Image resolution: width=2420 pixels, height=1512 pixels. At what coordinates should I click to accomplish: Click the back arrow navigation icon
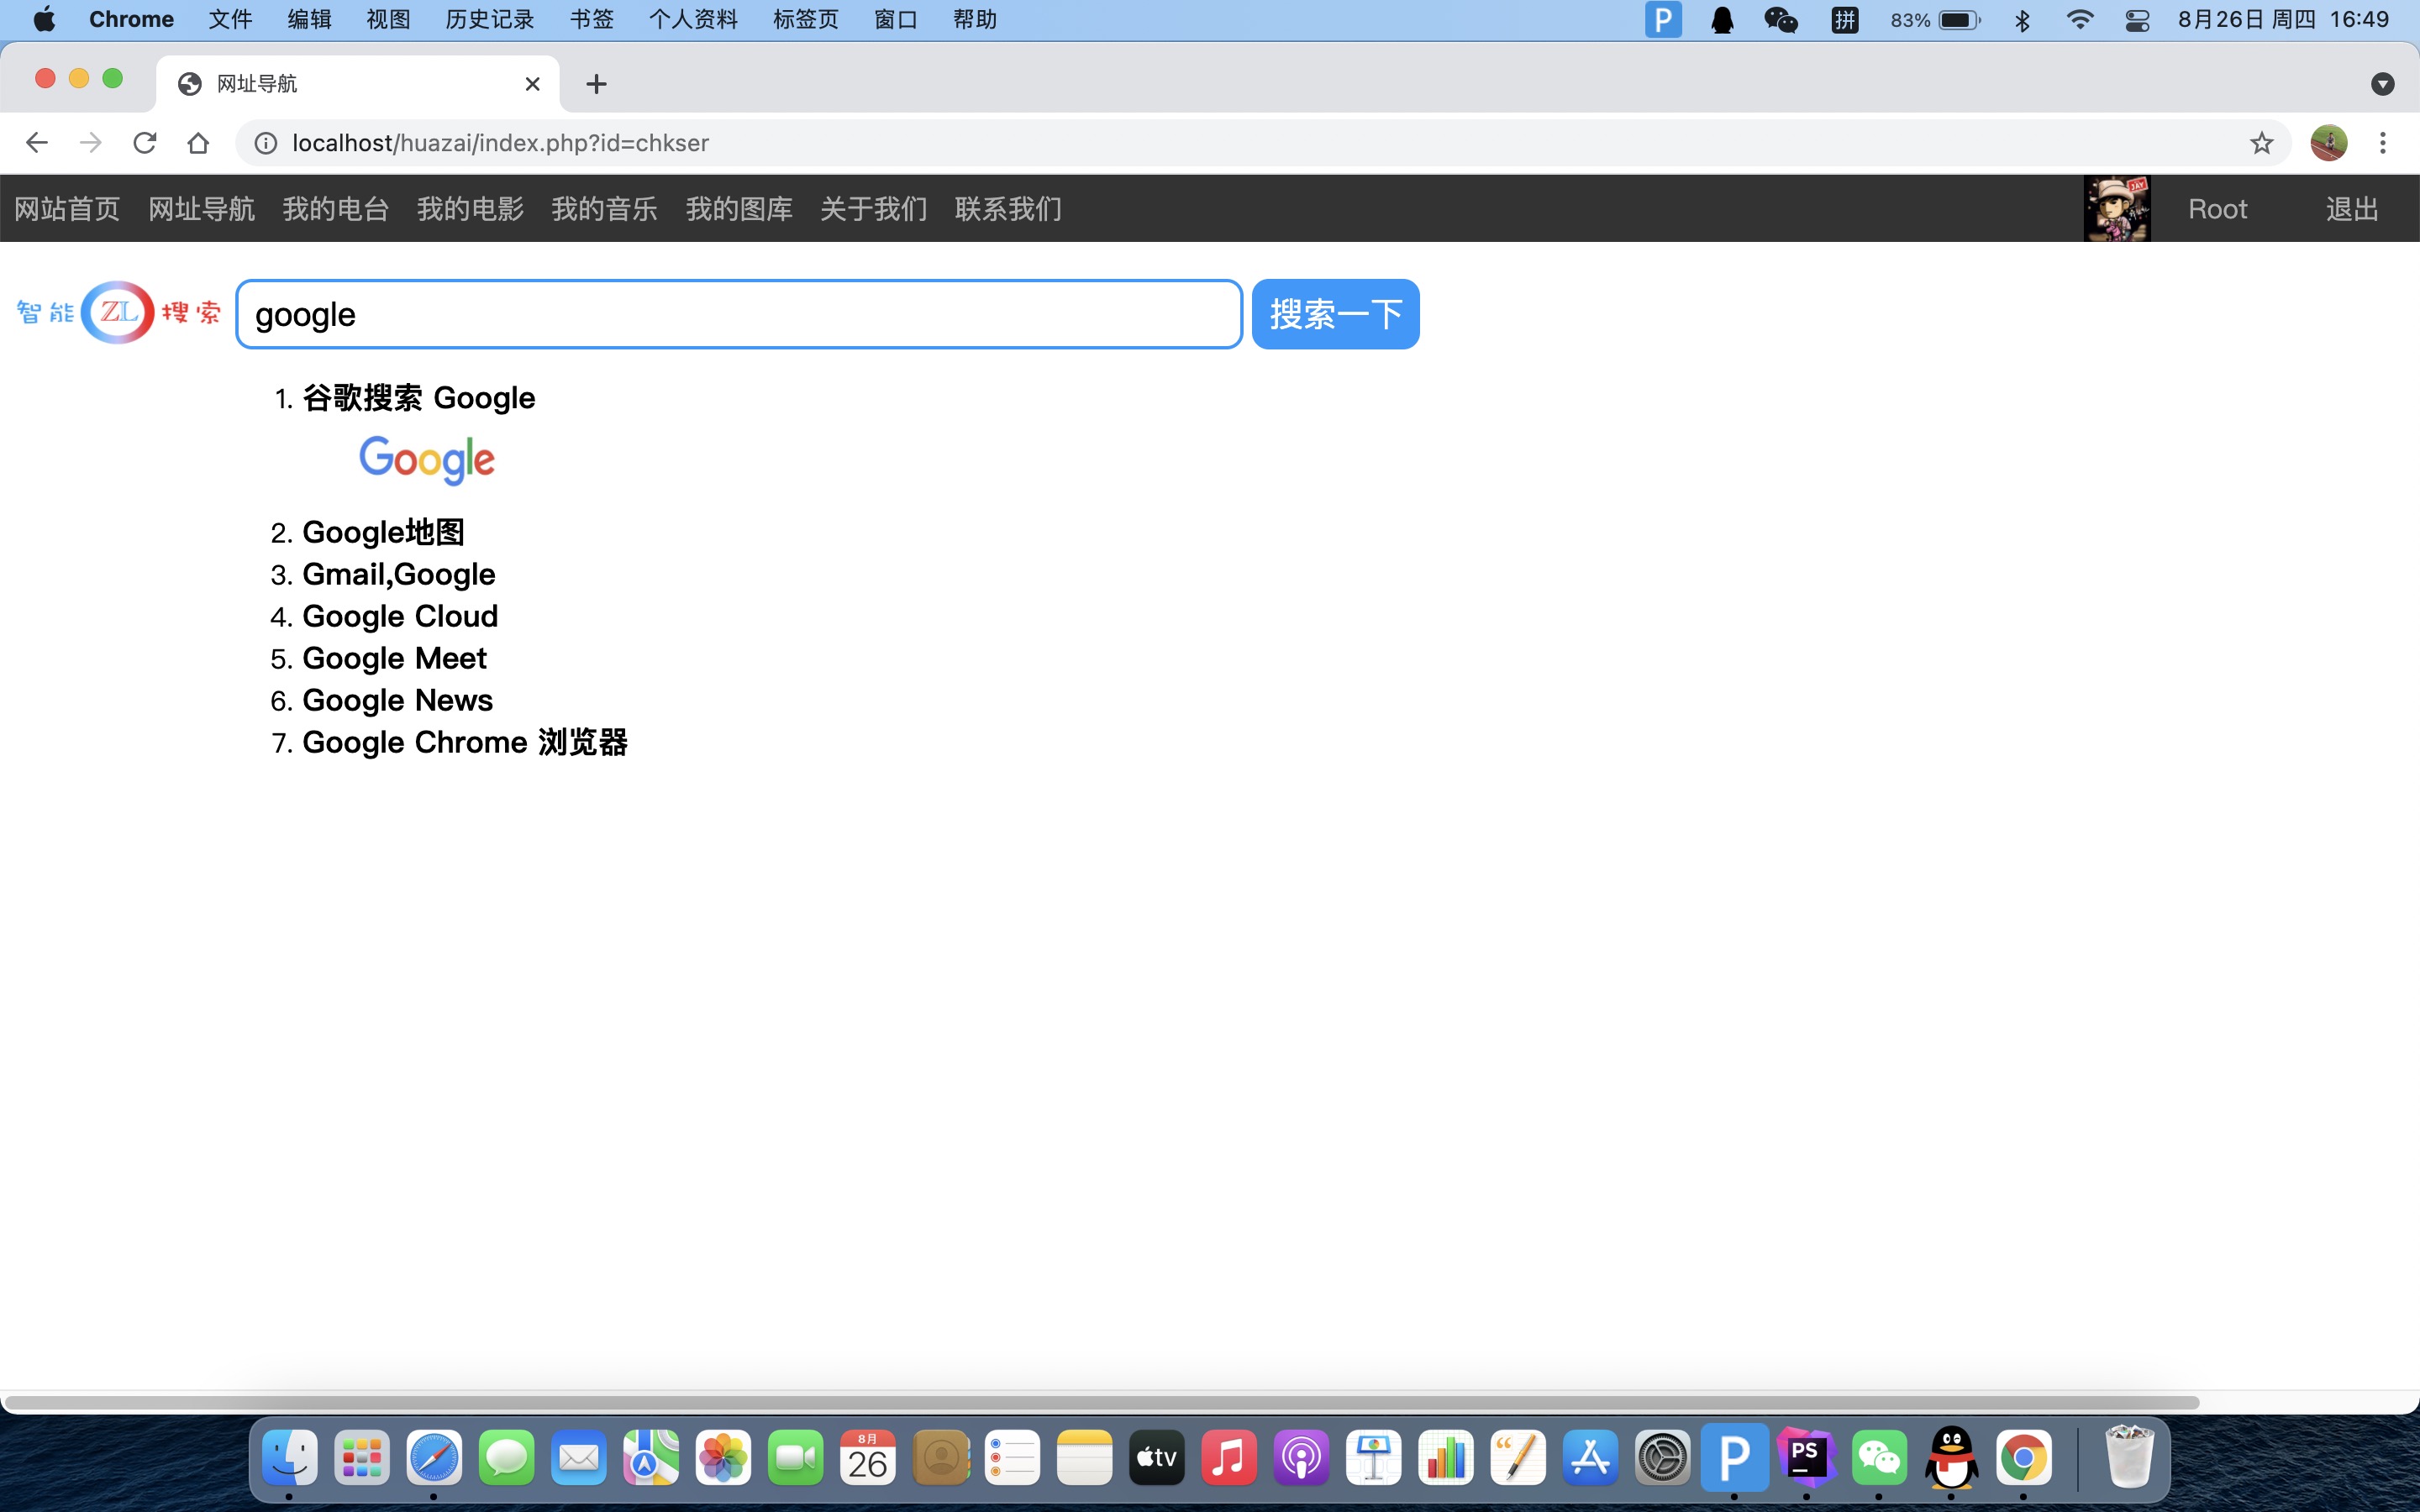coord(37,143)
